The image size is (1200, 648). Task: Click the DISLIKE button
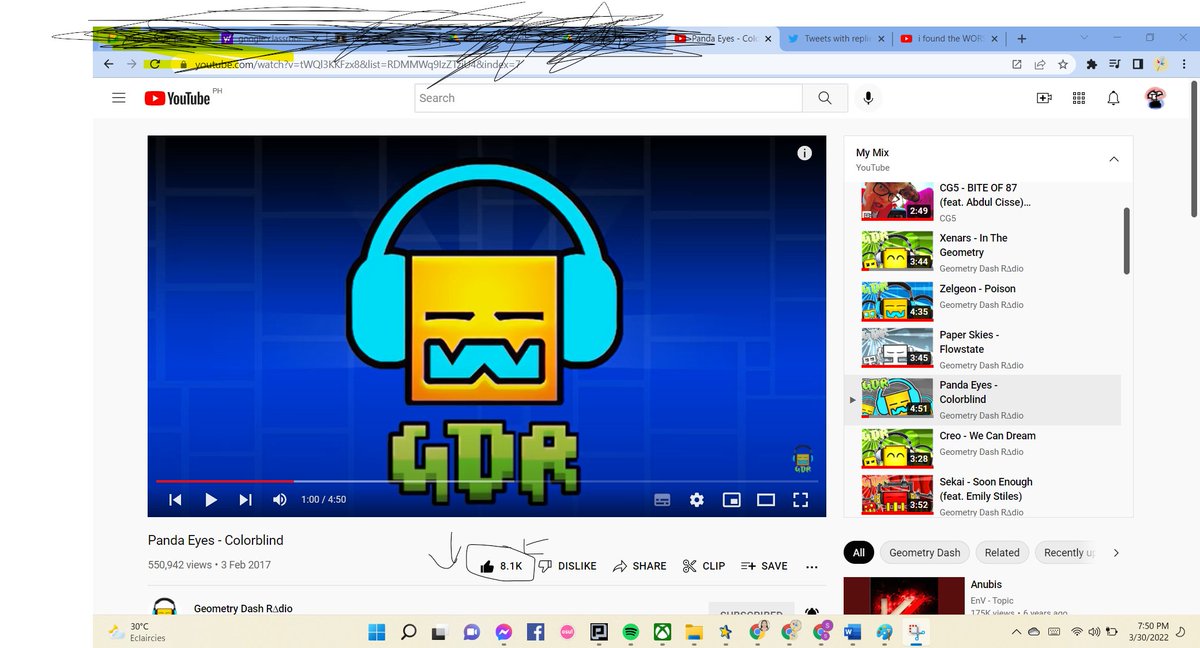(567, 566)
